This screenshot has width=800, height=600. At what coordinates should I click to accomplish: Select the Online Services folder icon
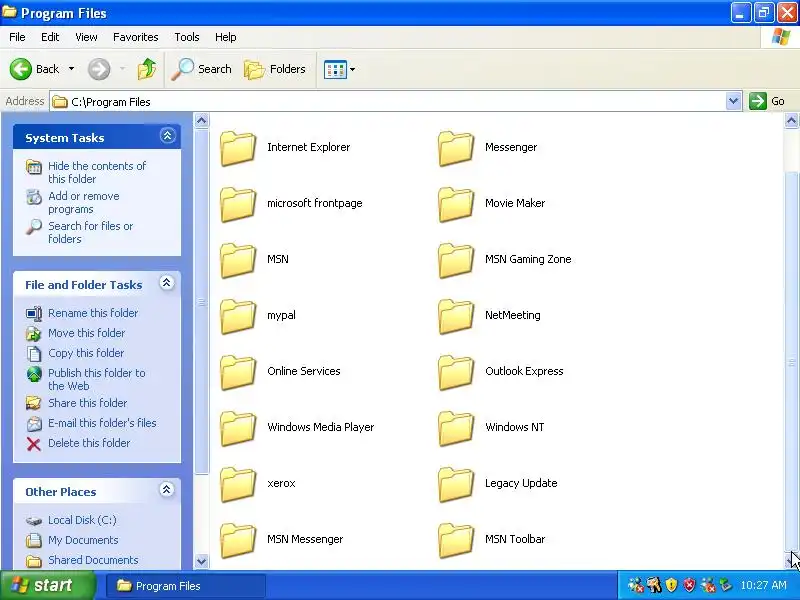238,372
